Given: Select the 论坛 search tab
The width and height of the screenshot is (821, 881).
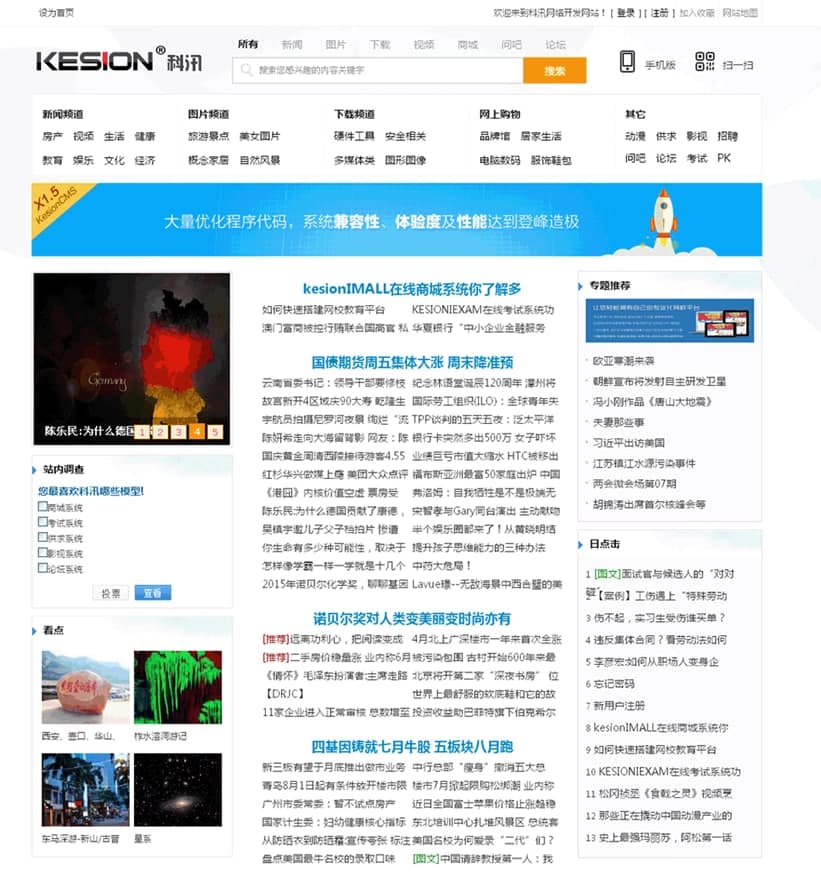Looking at the screenshot, I should pyautogui.click(x=555, y=44).
